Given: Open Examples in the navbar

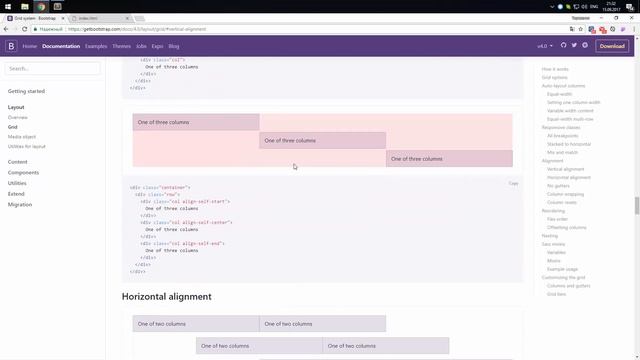Looking at the screenshot, I should (96, 46).
